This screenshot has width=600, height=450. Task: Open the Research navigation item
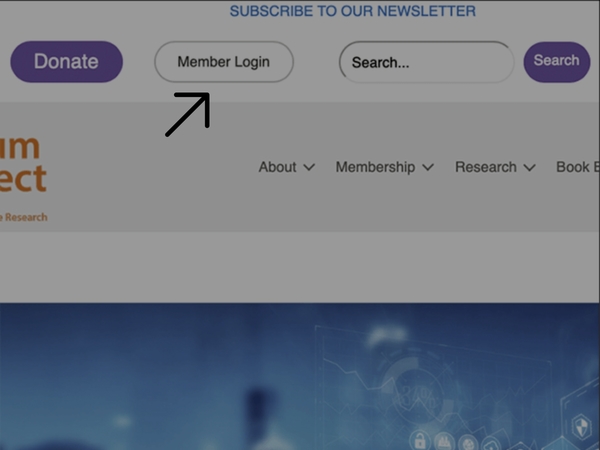486,167
